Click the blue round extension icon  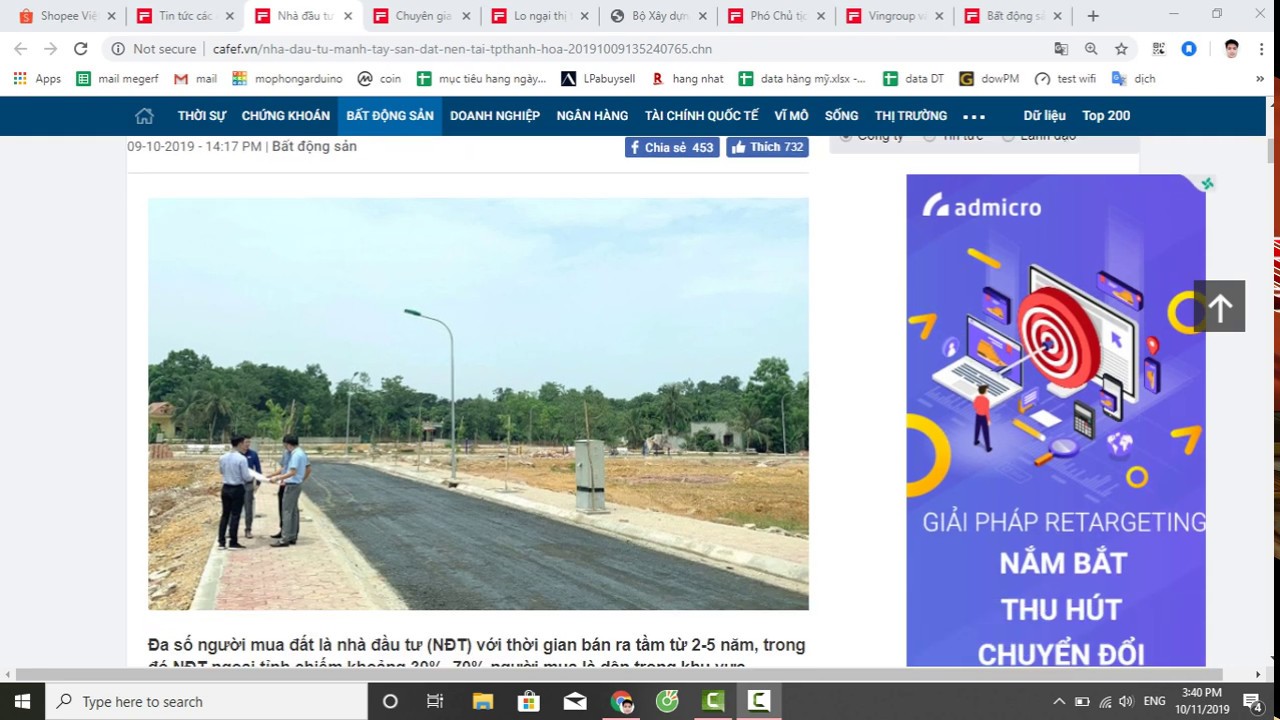(x=1189, y=49)
